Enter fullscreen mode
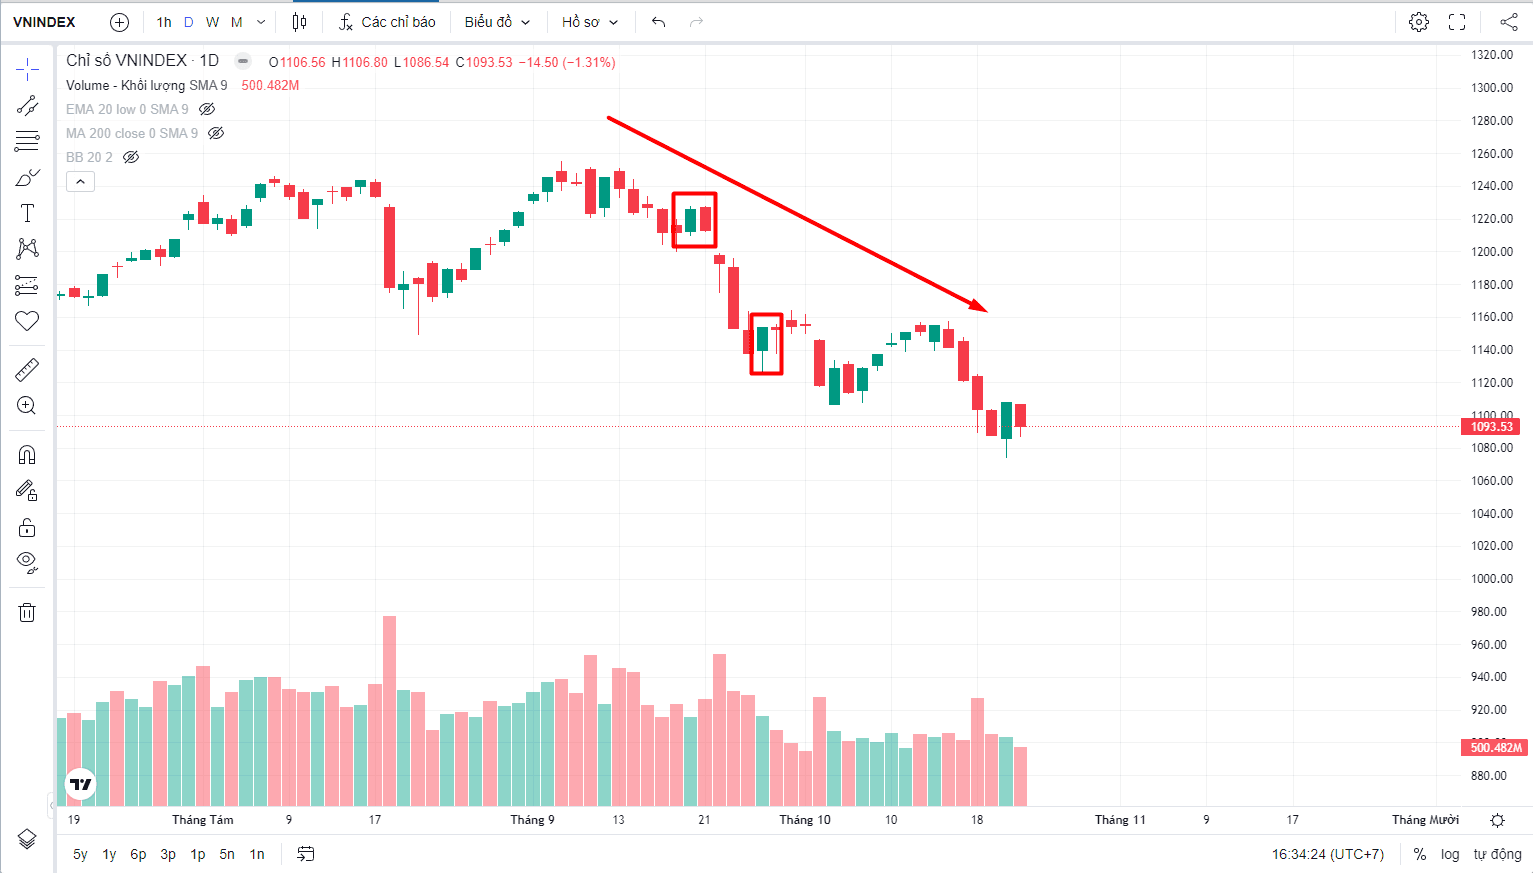1533x873 pixels. pos(1457,22)
